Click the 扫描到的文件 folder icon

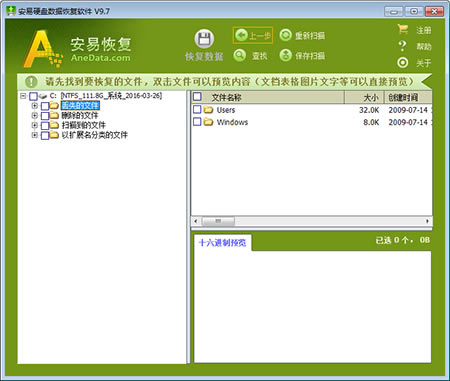click(x=54, y=125)
